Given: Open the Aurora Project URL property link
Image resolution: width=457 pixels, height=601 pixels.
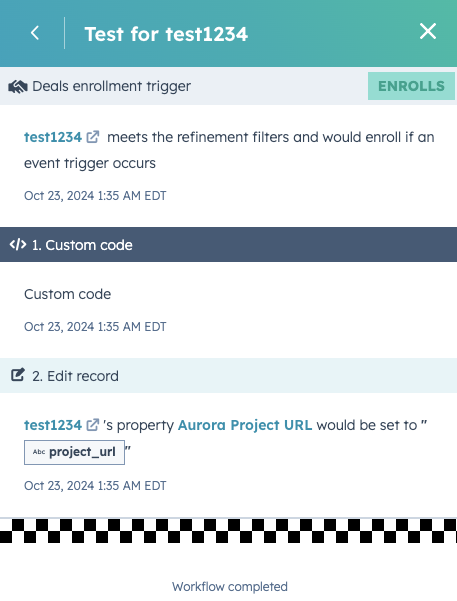Looking at the screenshot, I should click(x=245, y=425).
